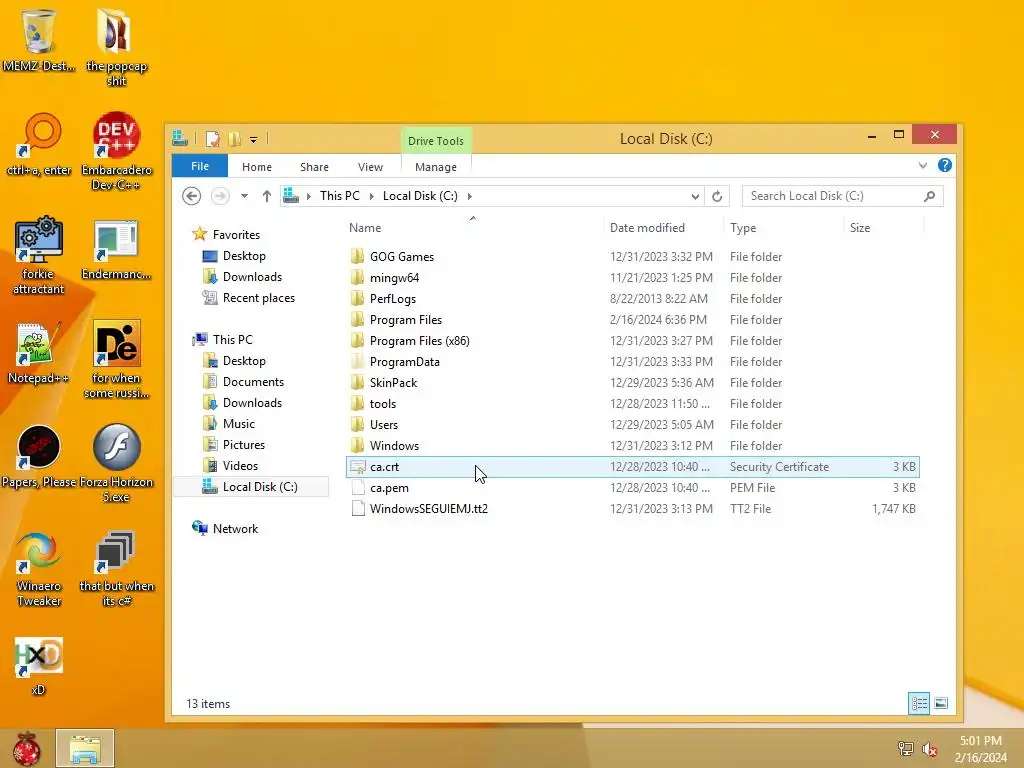Open the Explorer Help question mark icon
Viewport: 1024px width, 768px height.
pyautogui.click(x=944, y=165)
